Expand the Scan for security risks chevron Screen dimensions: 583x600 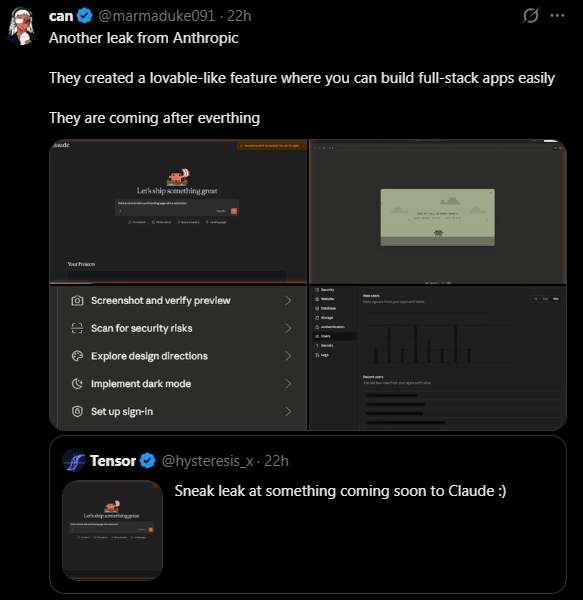(288, 328)
